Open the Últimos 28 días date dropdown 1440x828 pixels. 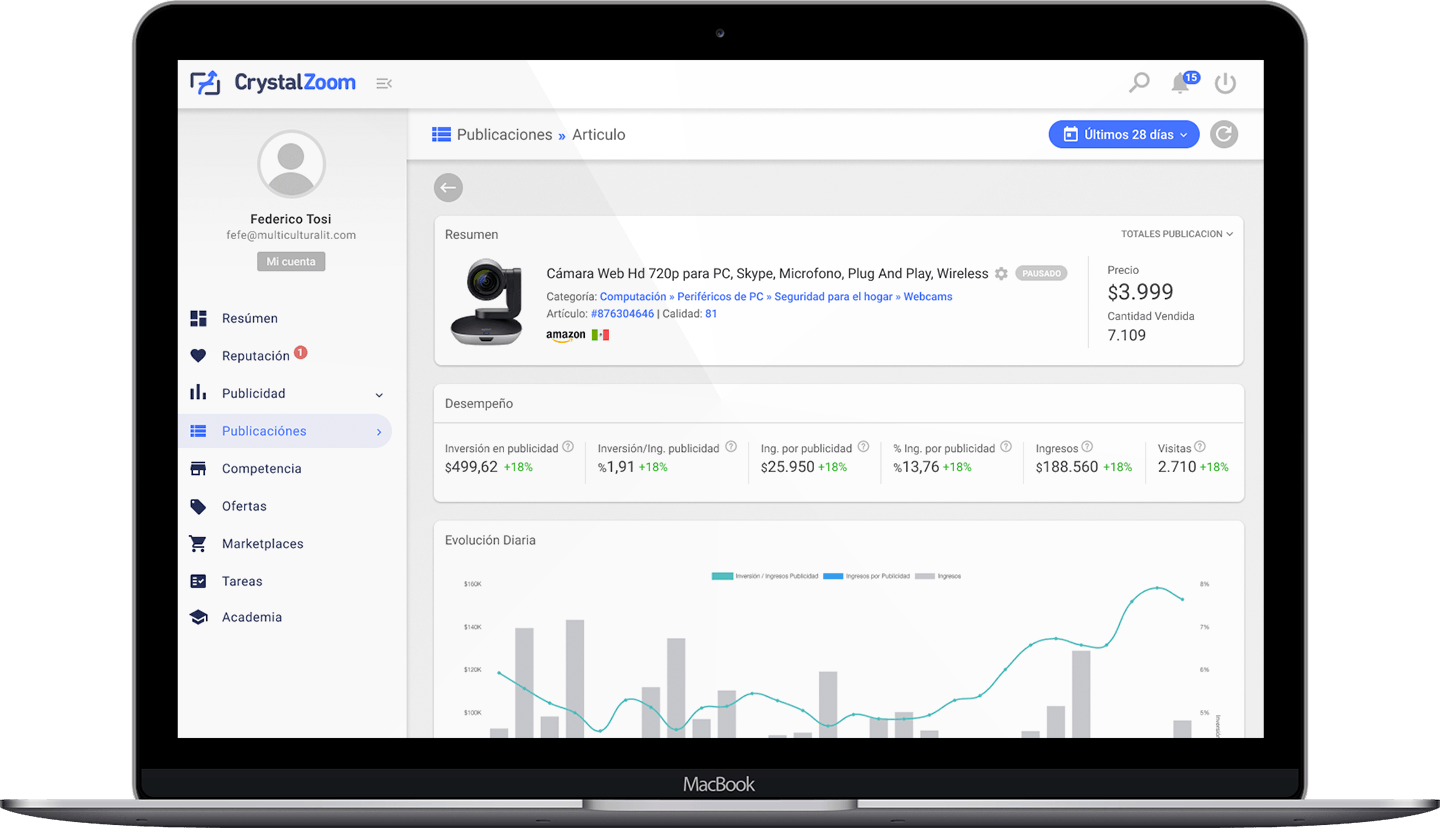(x=1123, y=134)
